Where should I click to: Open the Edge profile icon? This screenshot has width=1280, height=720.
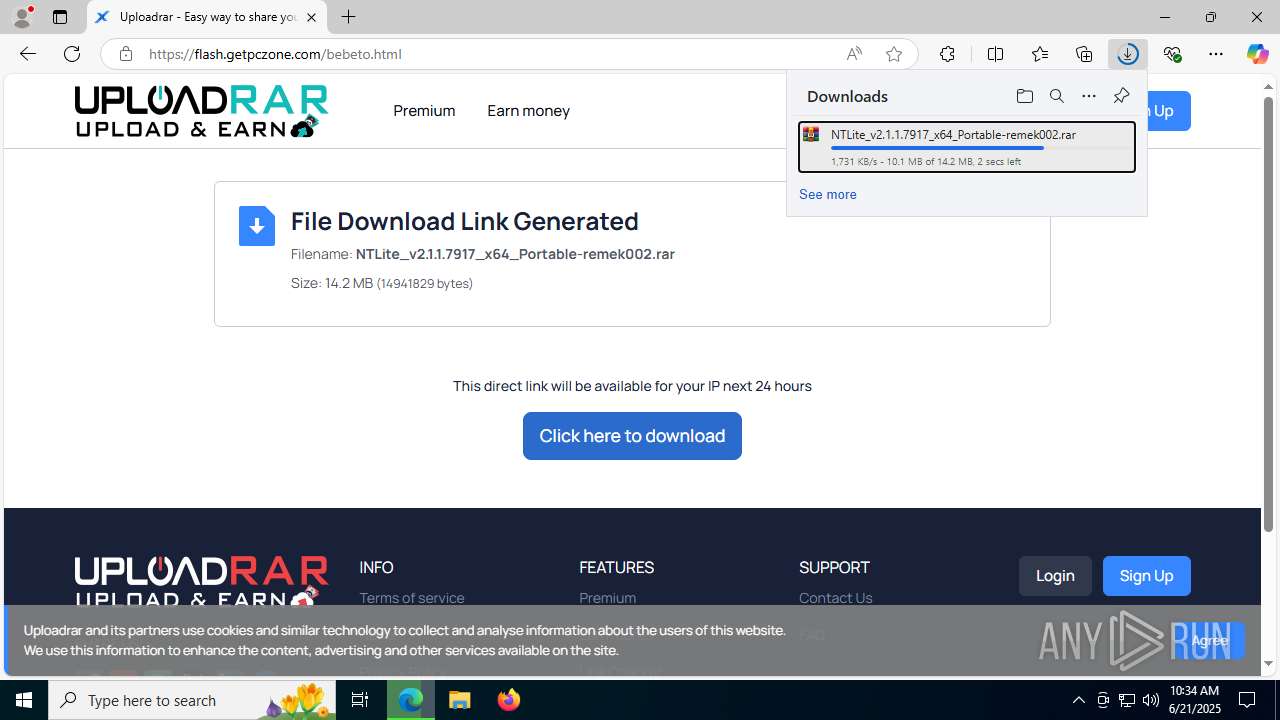pos(22,17)
